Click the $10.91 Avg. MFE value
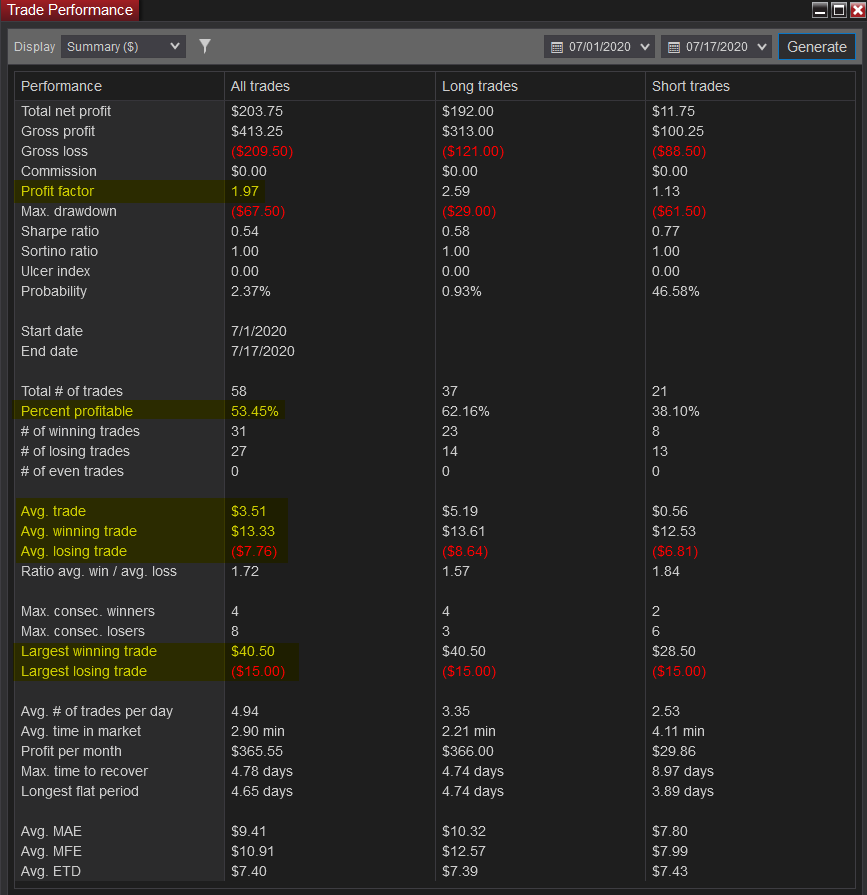 pos(252,851)
